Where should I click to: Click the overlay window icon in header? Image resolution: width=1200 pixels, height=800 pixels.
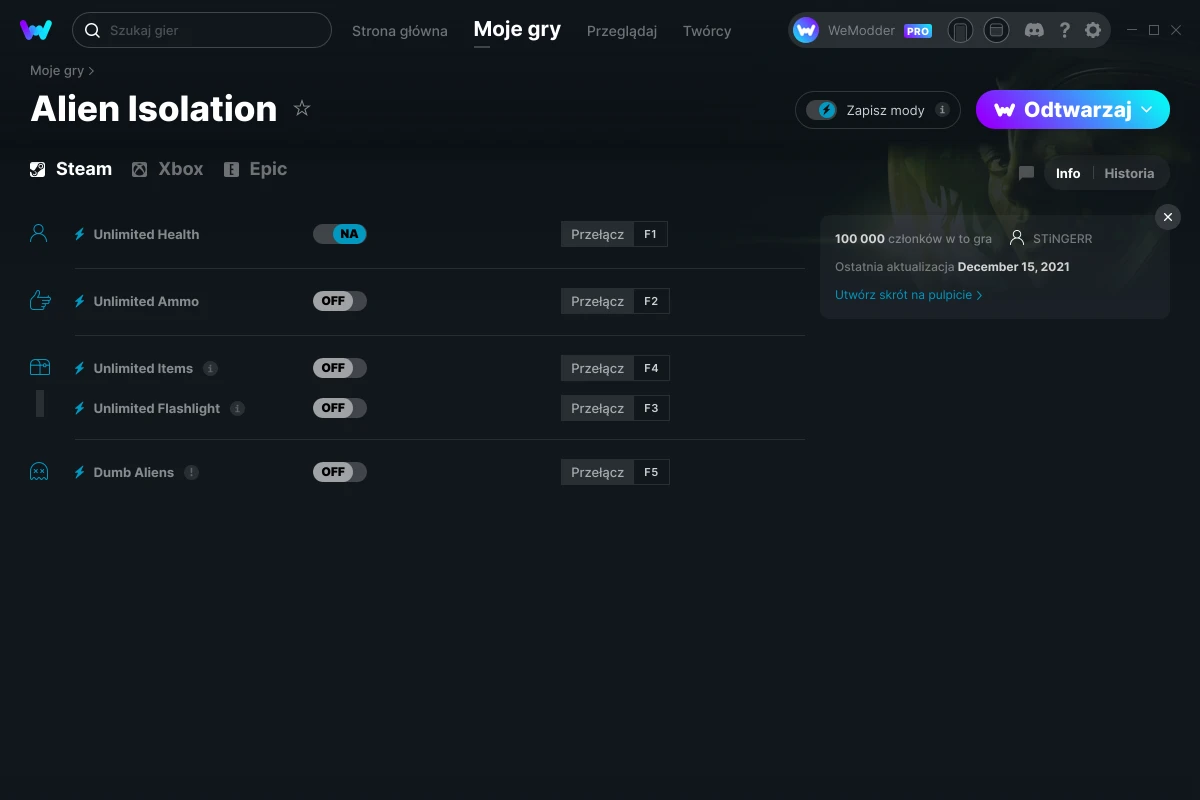[996, 30]
